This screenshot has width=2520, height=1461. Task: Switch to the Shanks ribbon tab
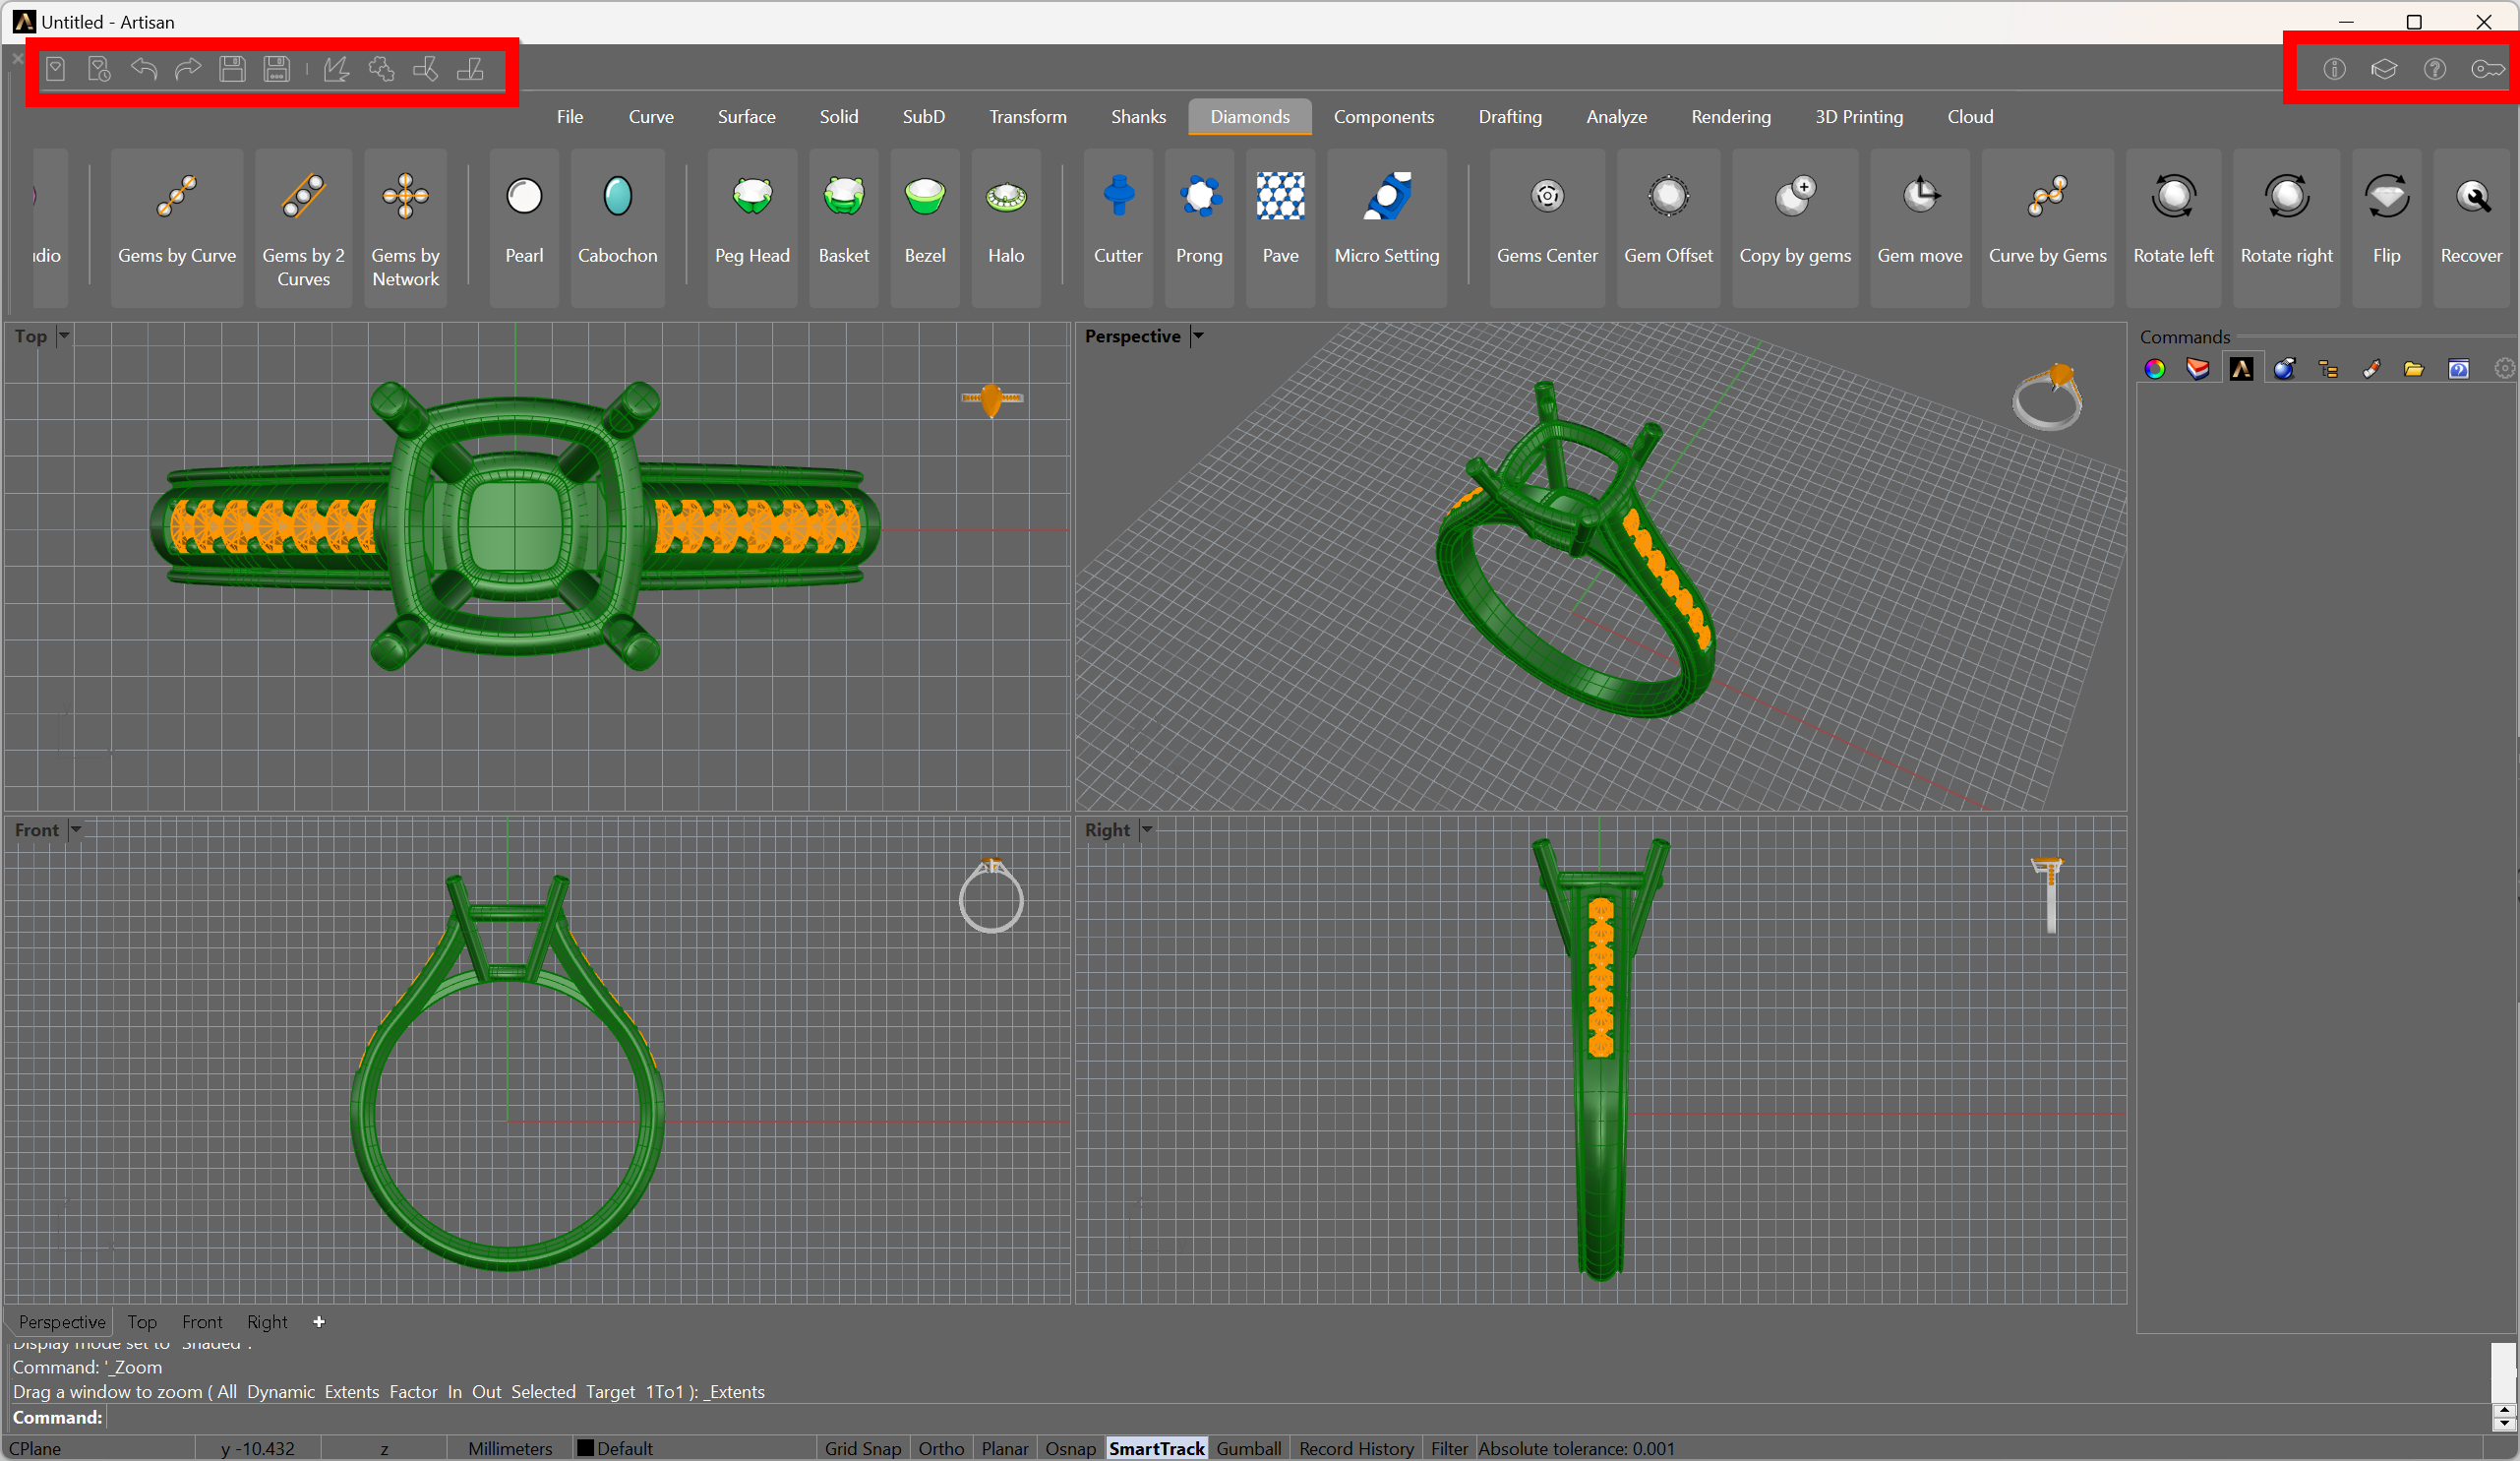point(1138,117)
